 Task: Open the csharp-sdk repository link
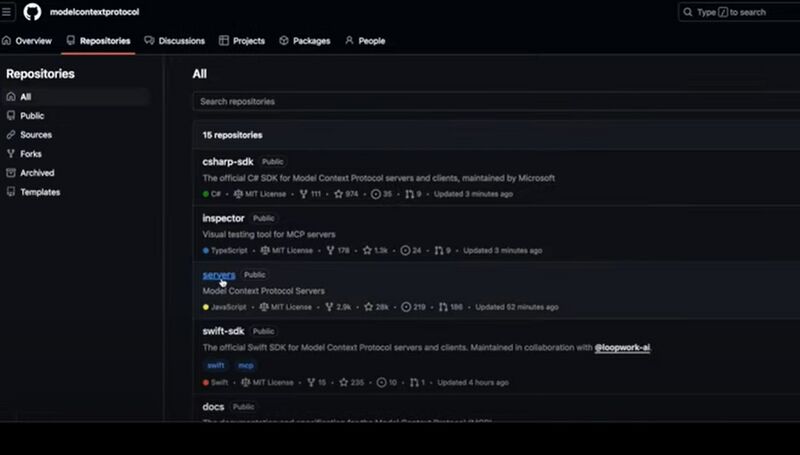227,161
